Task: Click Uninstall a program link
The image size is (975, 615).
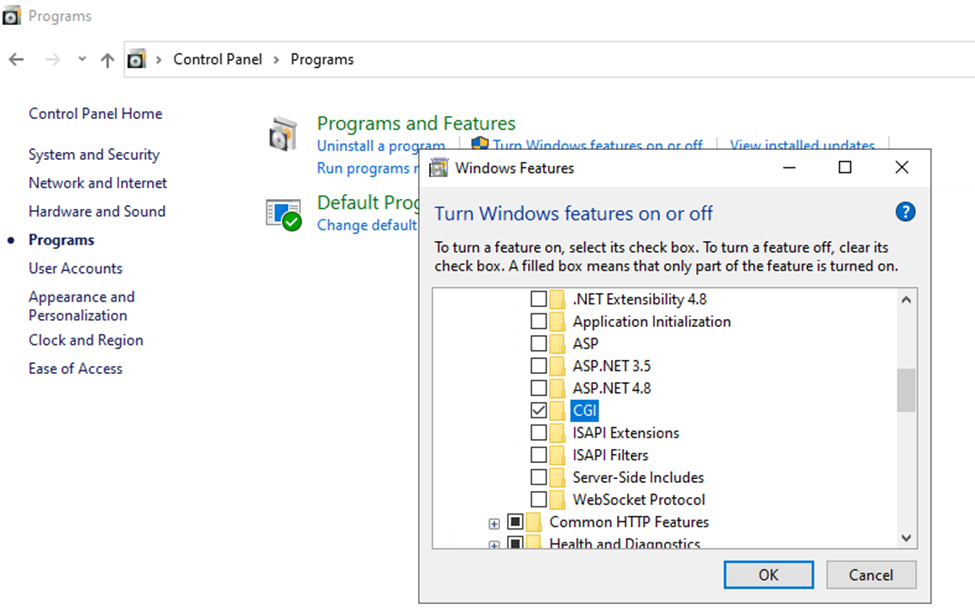Action: point(381,145)
